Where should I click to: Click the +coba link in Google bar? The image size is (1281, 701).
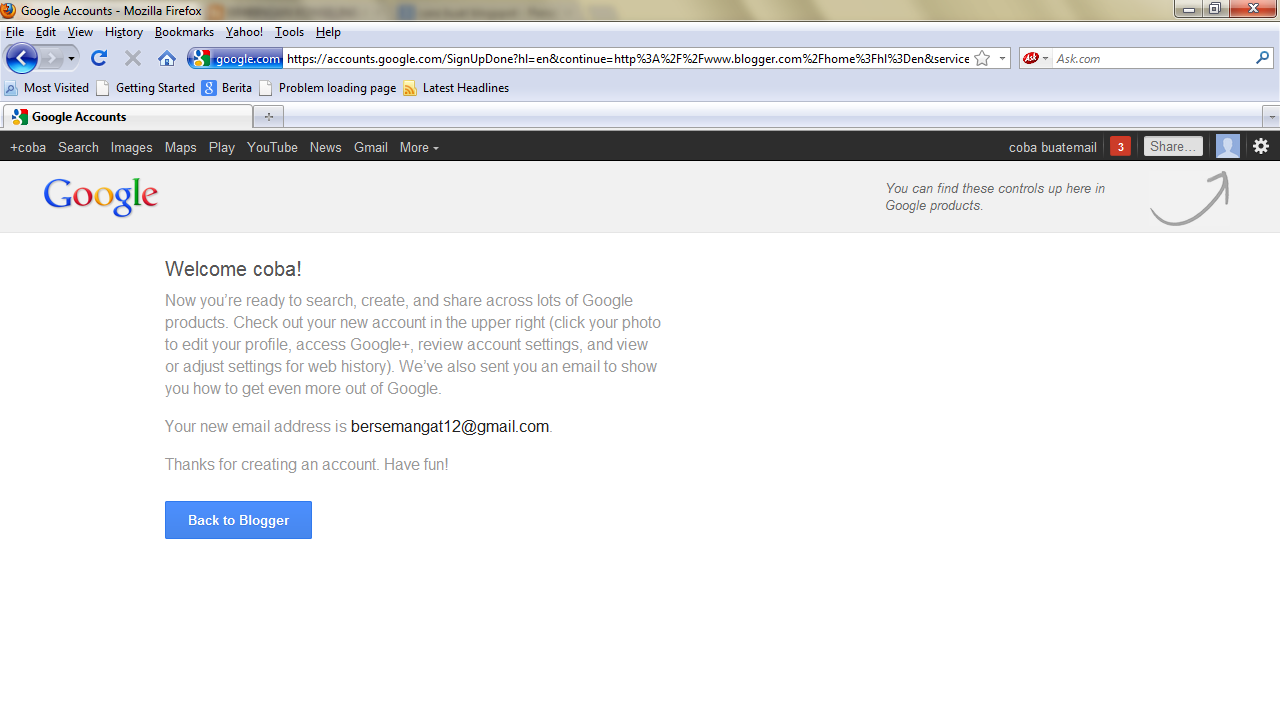pyautogui.click(x=28, y=147)
